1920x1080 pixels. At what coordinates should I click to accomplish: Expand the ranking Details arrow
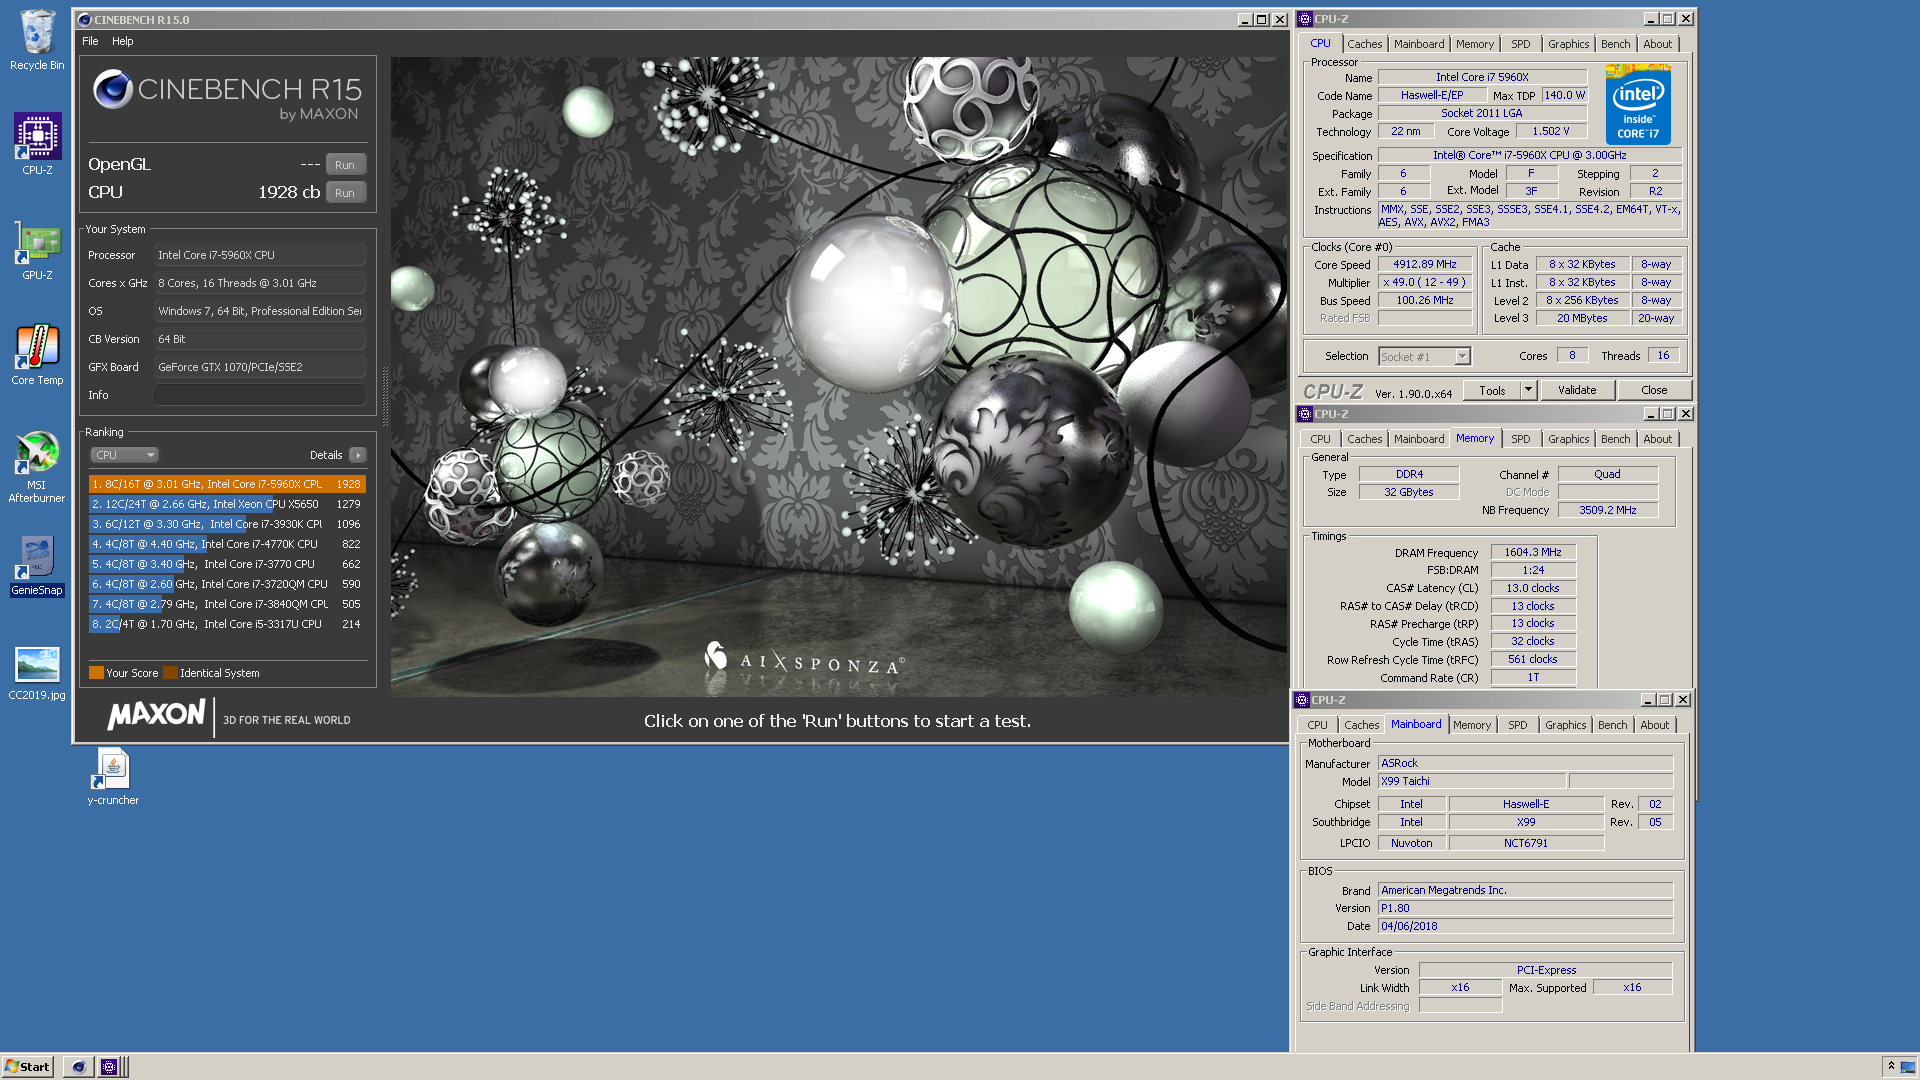click(x=358, y=455)
